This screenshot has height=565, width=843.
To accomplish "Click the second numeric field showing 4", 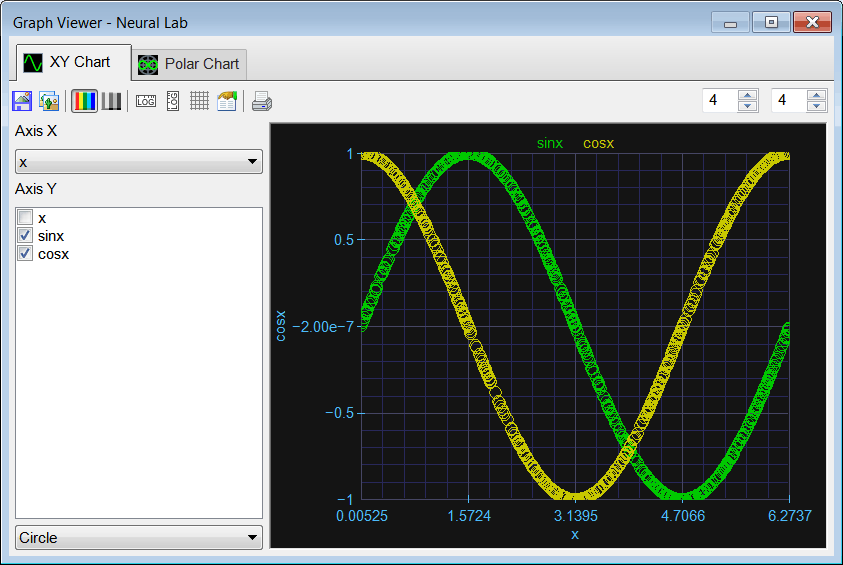I will tap(789, 101).
